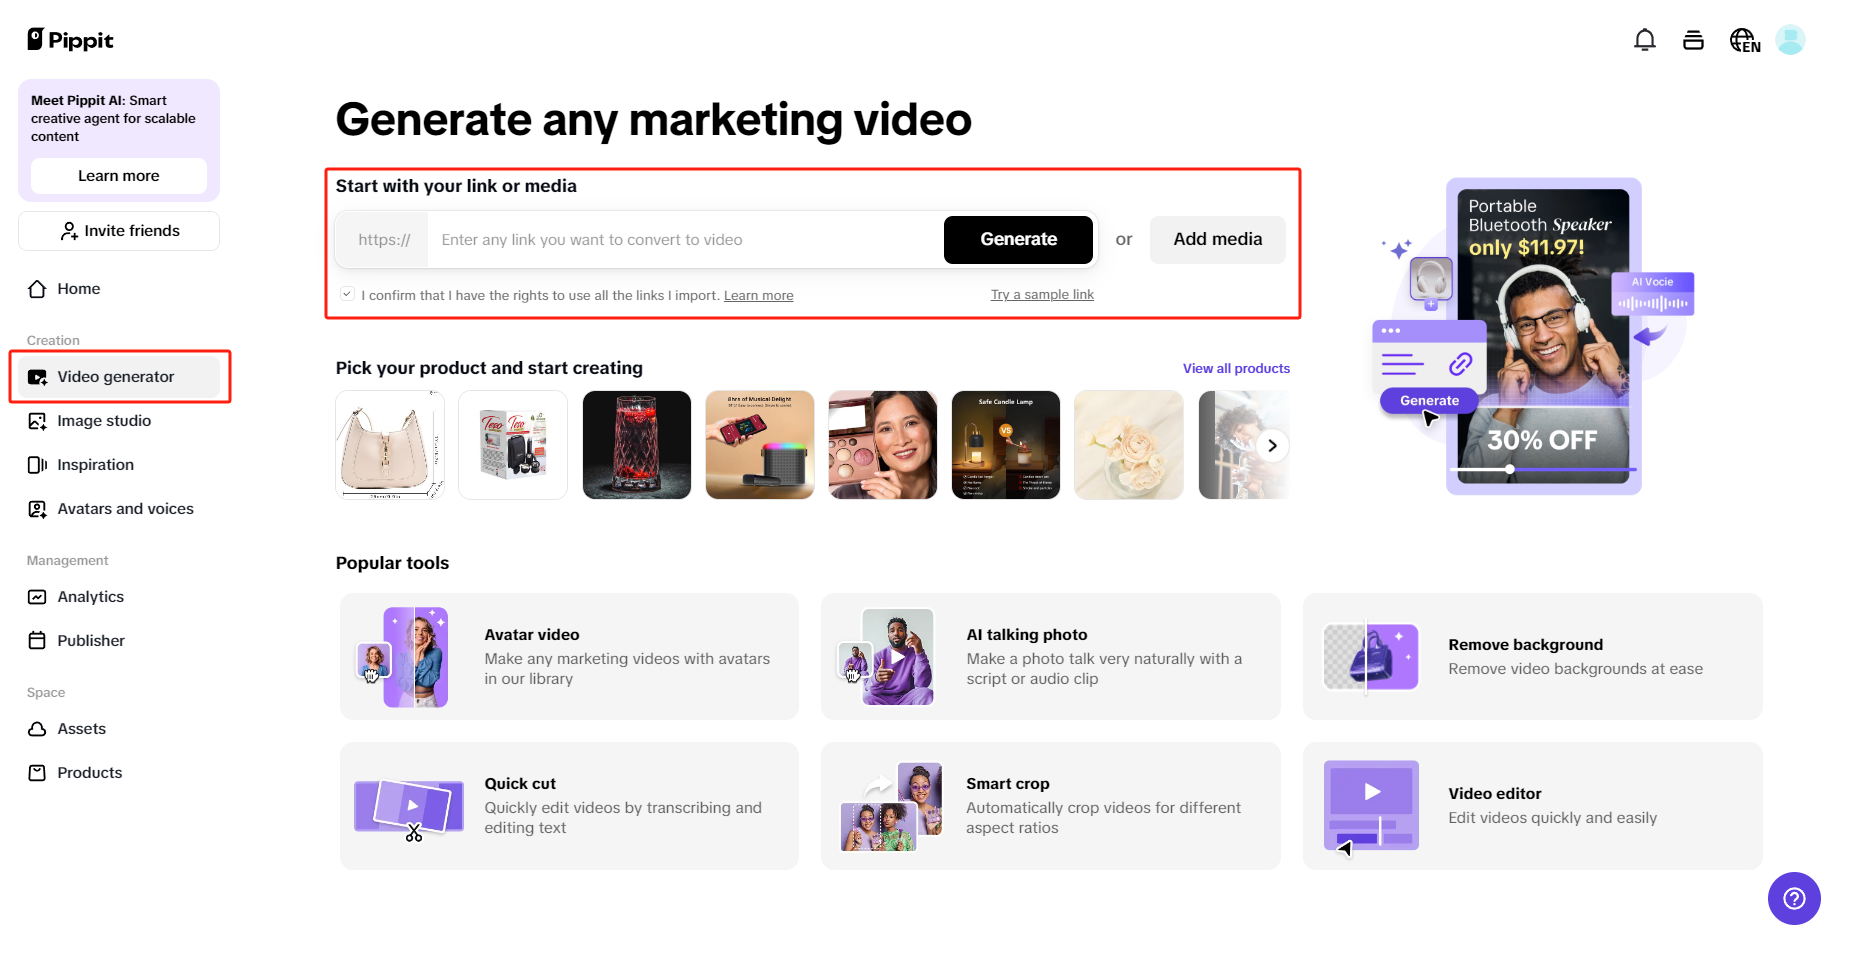This screenshot has width=1865, height=969.
Task: Open Assets in the Space section
Action: pos(81,729)
